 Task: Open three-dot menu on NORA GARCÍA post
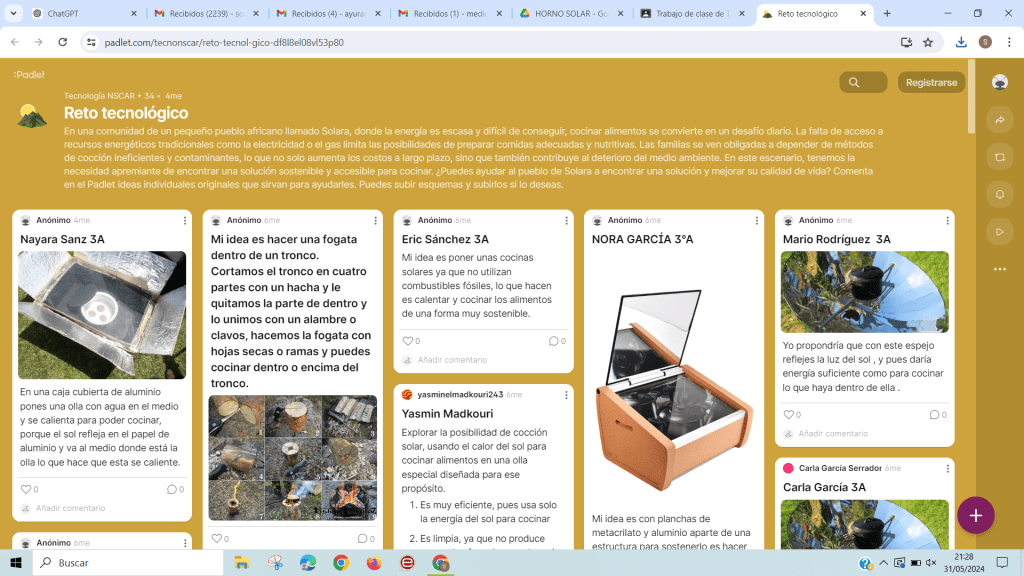756,220
